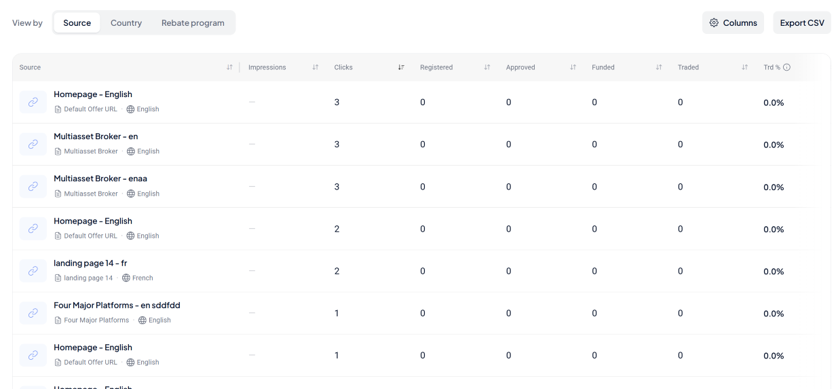The height and width of the screenshot is (389, 838).
Task: Click link icon of Homepage row with 1 click
Action: (x=33, y=355)
